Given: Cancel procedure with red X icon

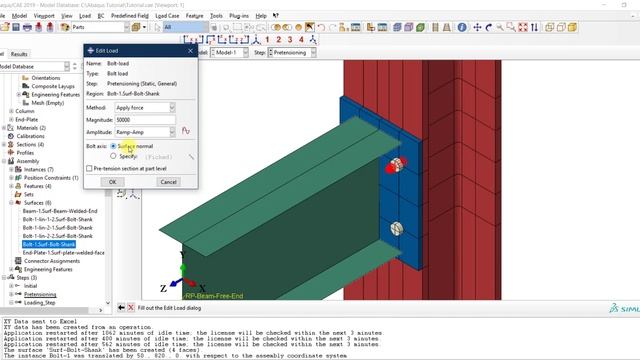Looking at the screenshot, I should (x=131, y=308).
